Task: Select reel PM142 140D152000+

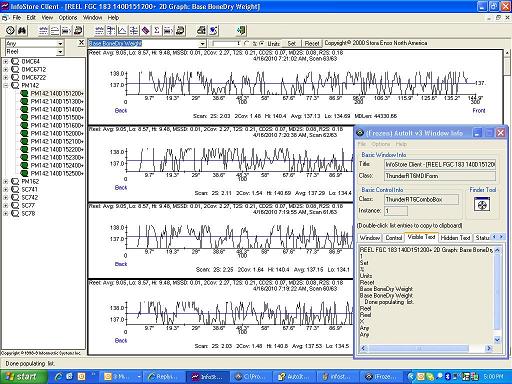Action: 57,133
